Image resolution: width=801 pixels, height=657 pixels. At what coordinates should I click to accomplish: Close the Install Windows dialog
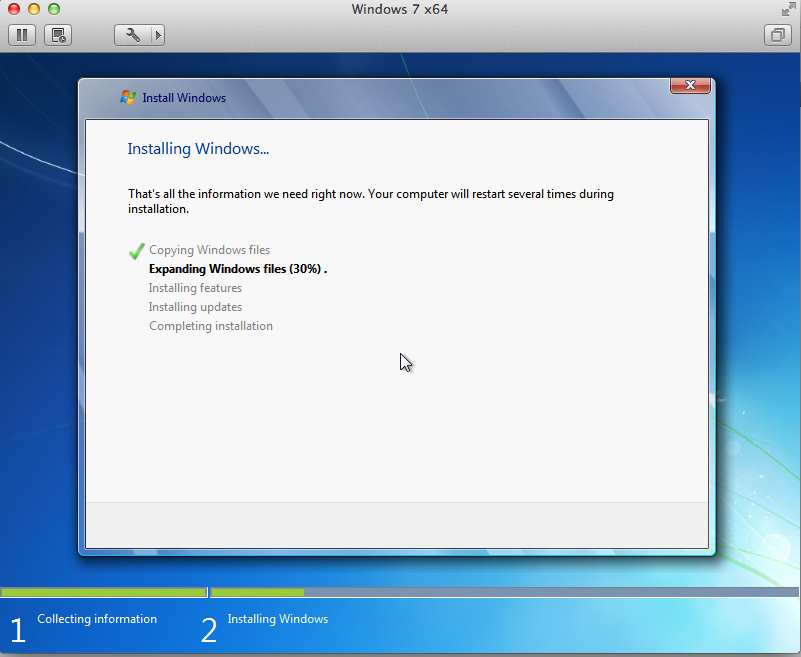690,85
